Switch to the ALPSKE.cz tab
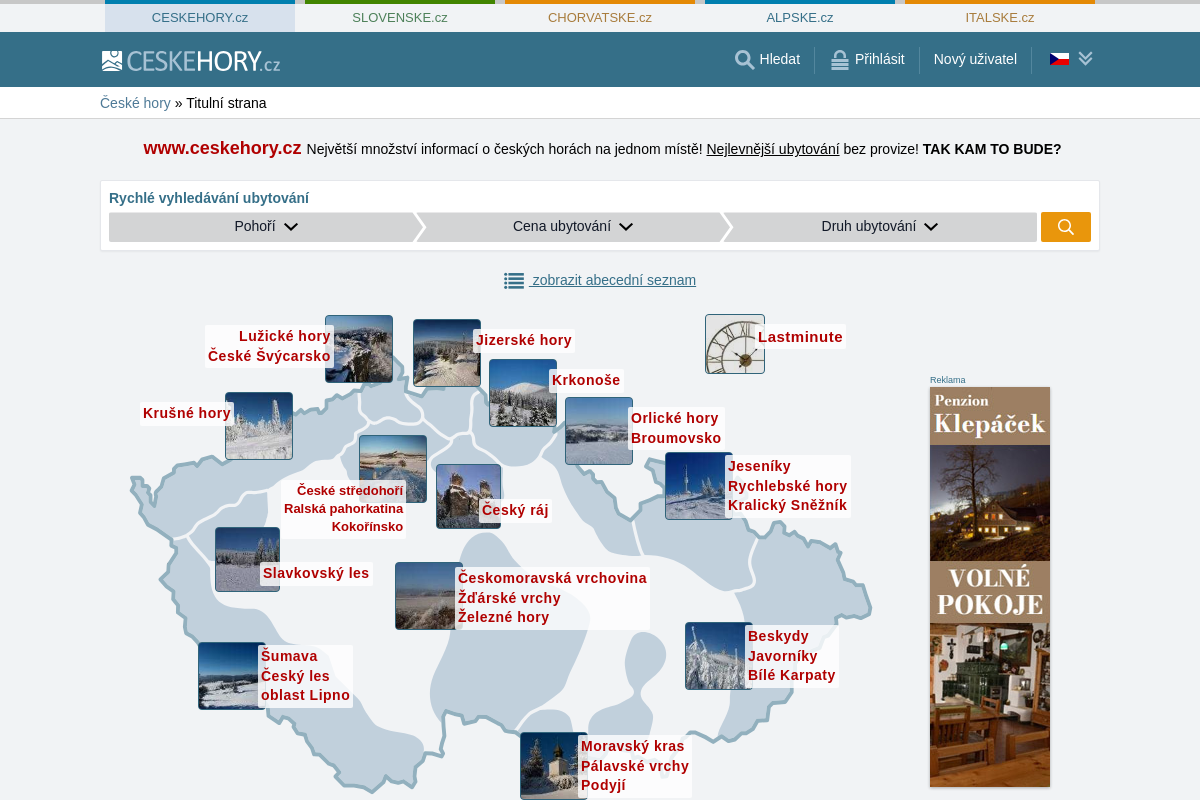Viewport: 1200px width, 800px height. 800,18
